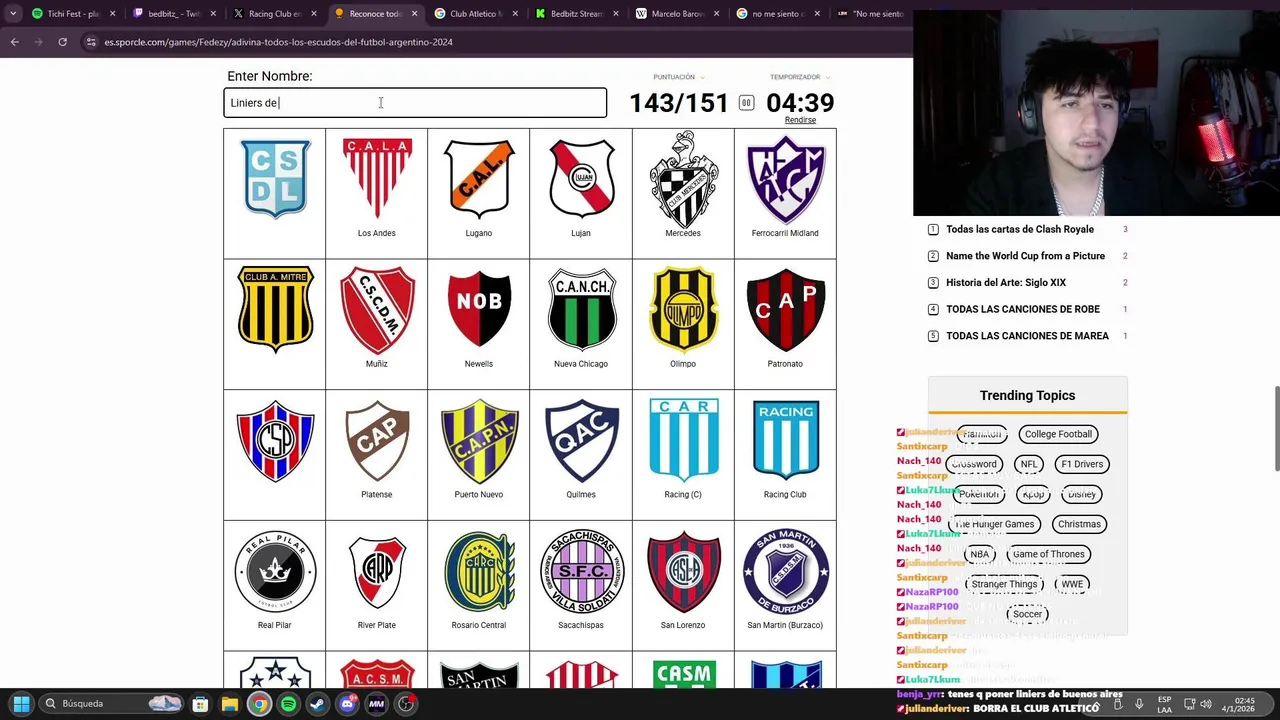Open Spotify from the taskbar

pyautogui.click(x=288, y=704)
